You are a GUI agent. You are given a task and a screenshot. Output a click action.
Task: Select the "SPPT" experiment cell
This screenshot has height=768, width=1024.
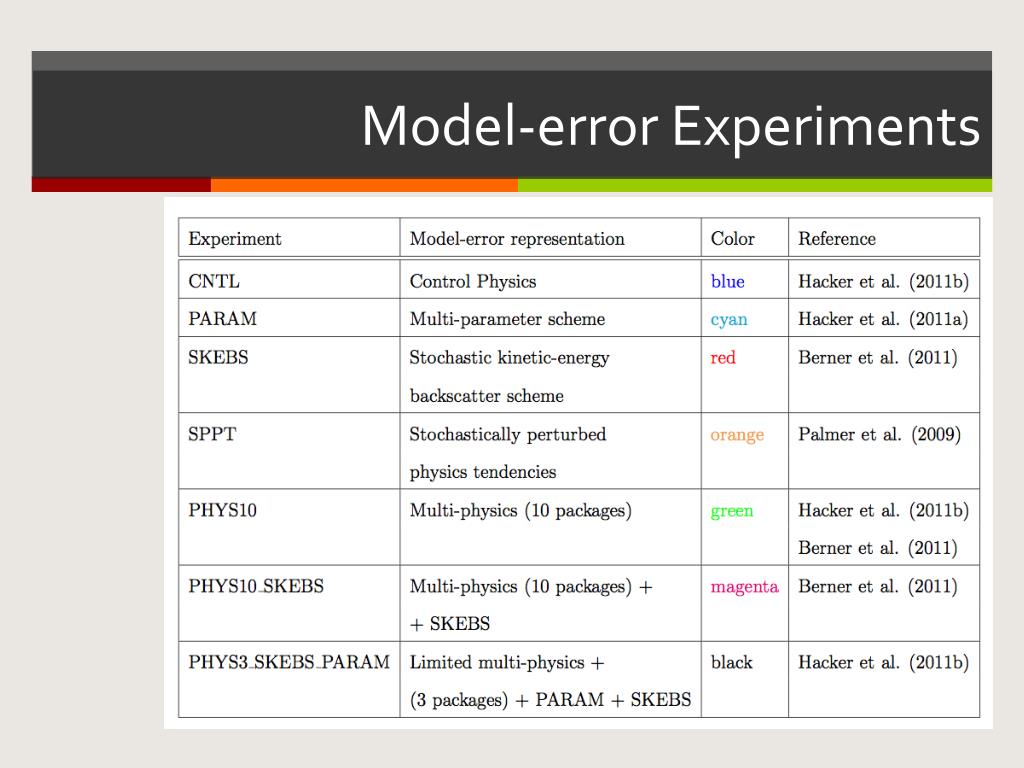(x=212, y=434)
